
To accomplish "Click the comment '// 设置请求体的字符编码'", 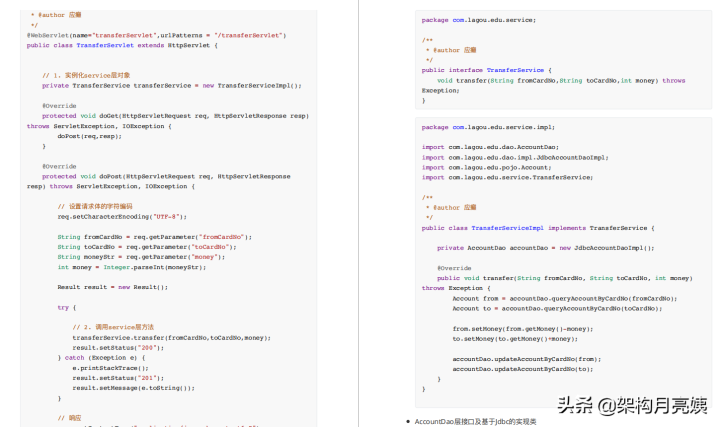I will 95,207.
